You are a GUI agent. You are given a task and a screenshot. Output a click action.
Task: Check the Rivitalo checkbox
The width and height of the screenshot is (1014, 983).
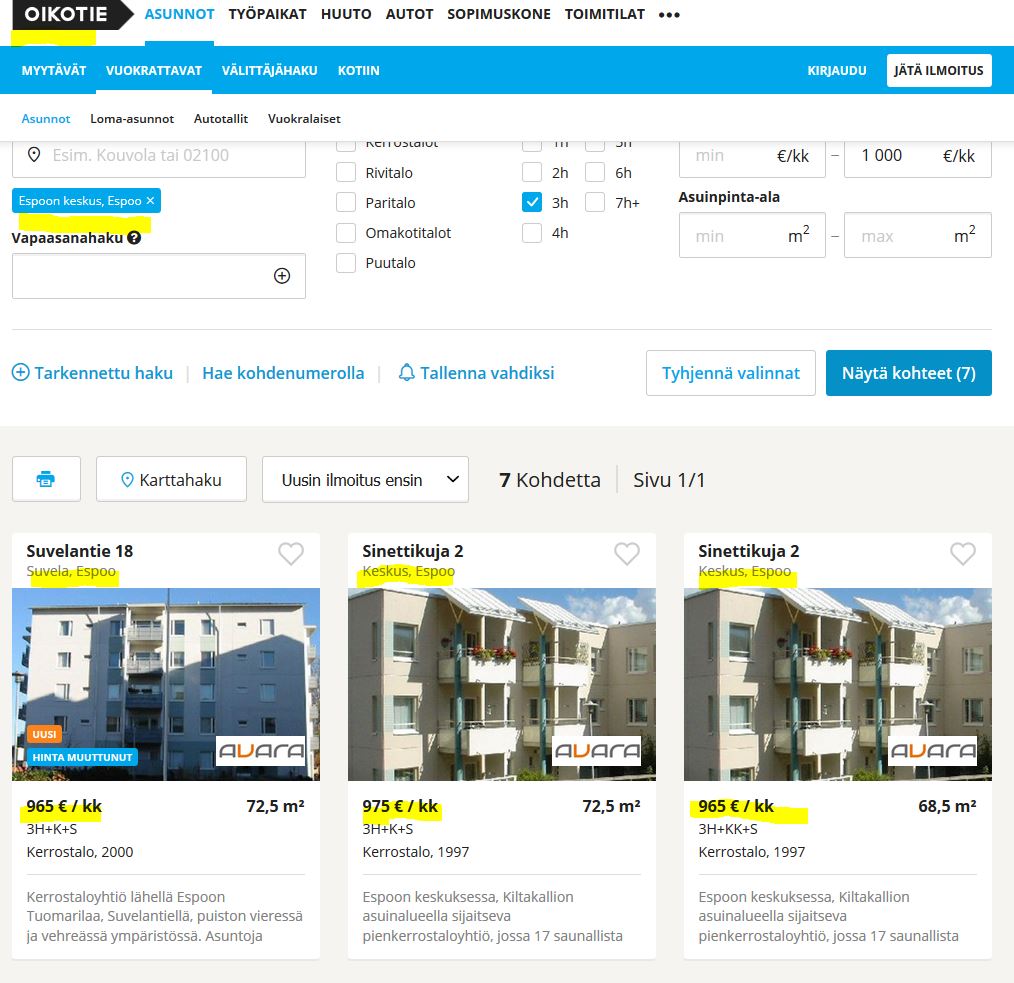(346, 173)
